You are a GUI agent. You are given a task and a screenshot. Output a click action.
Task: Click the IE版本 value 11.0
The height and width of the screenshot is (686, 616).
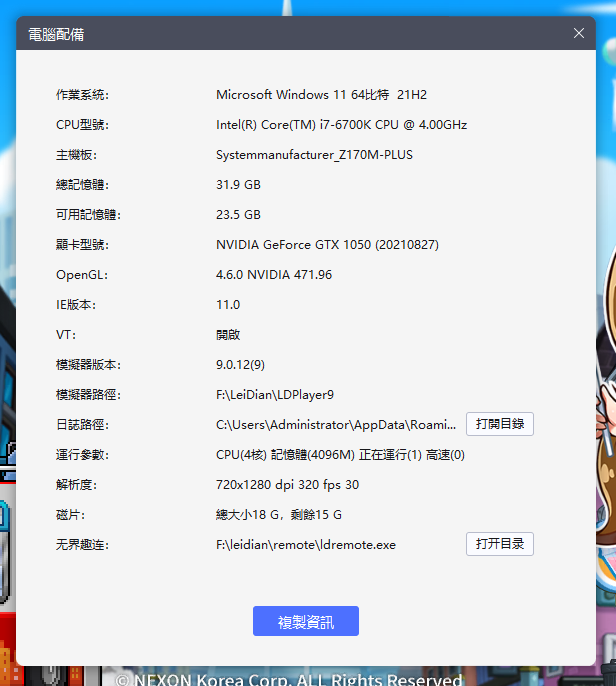[x=228, y=305]
